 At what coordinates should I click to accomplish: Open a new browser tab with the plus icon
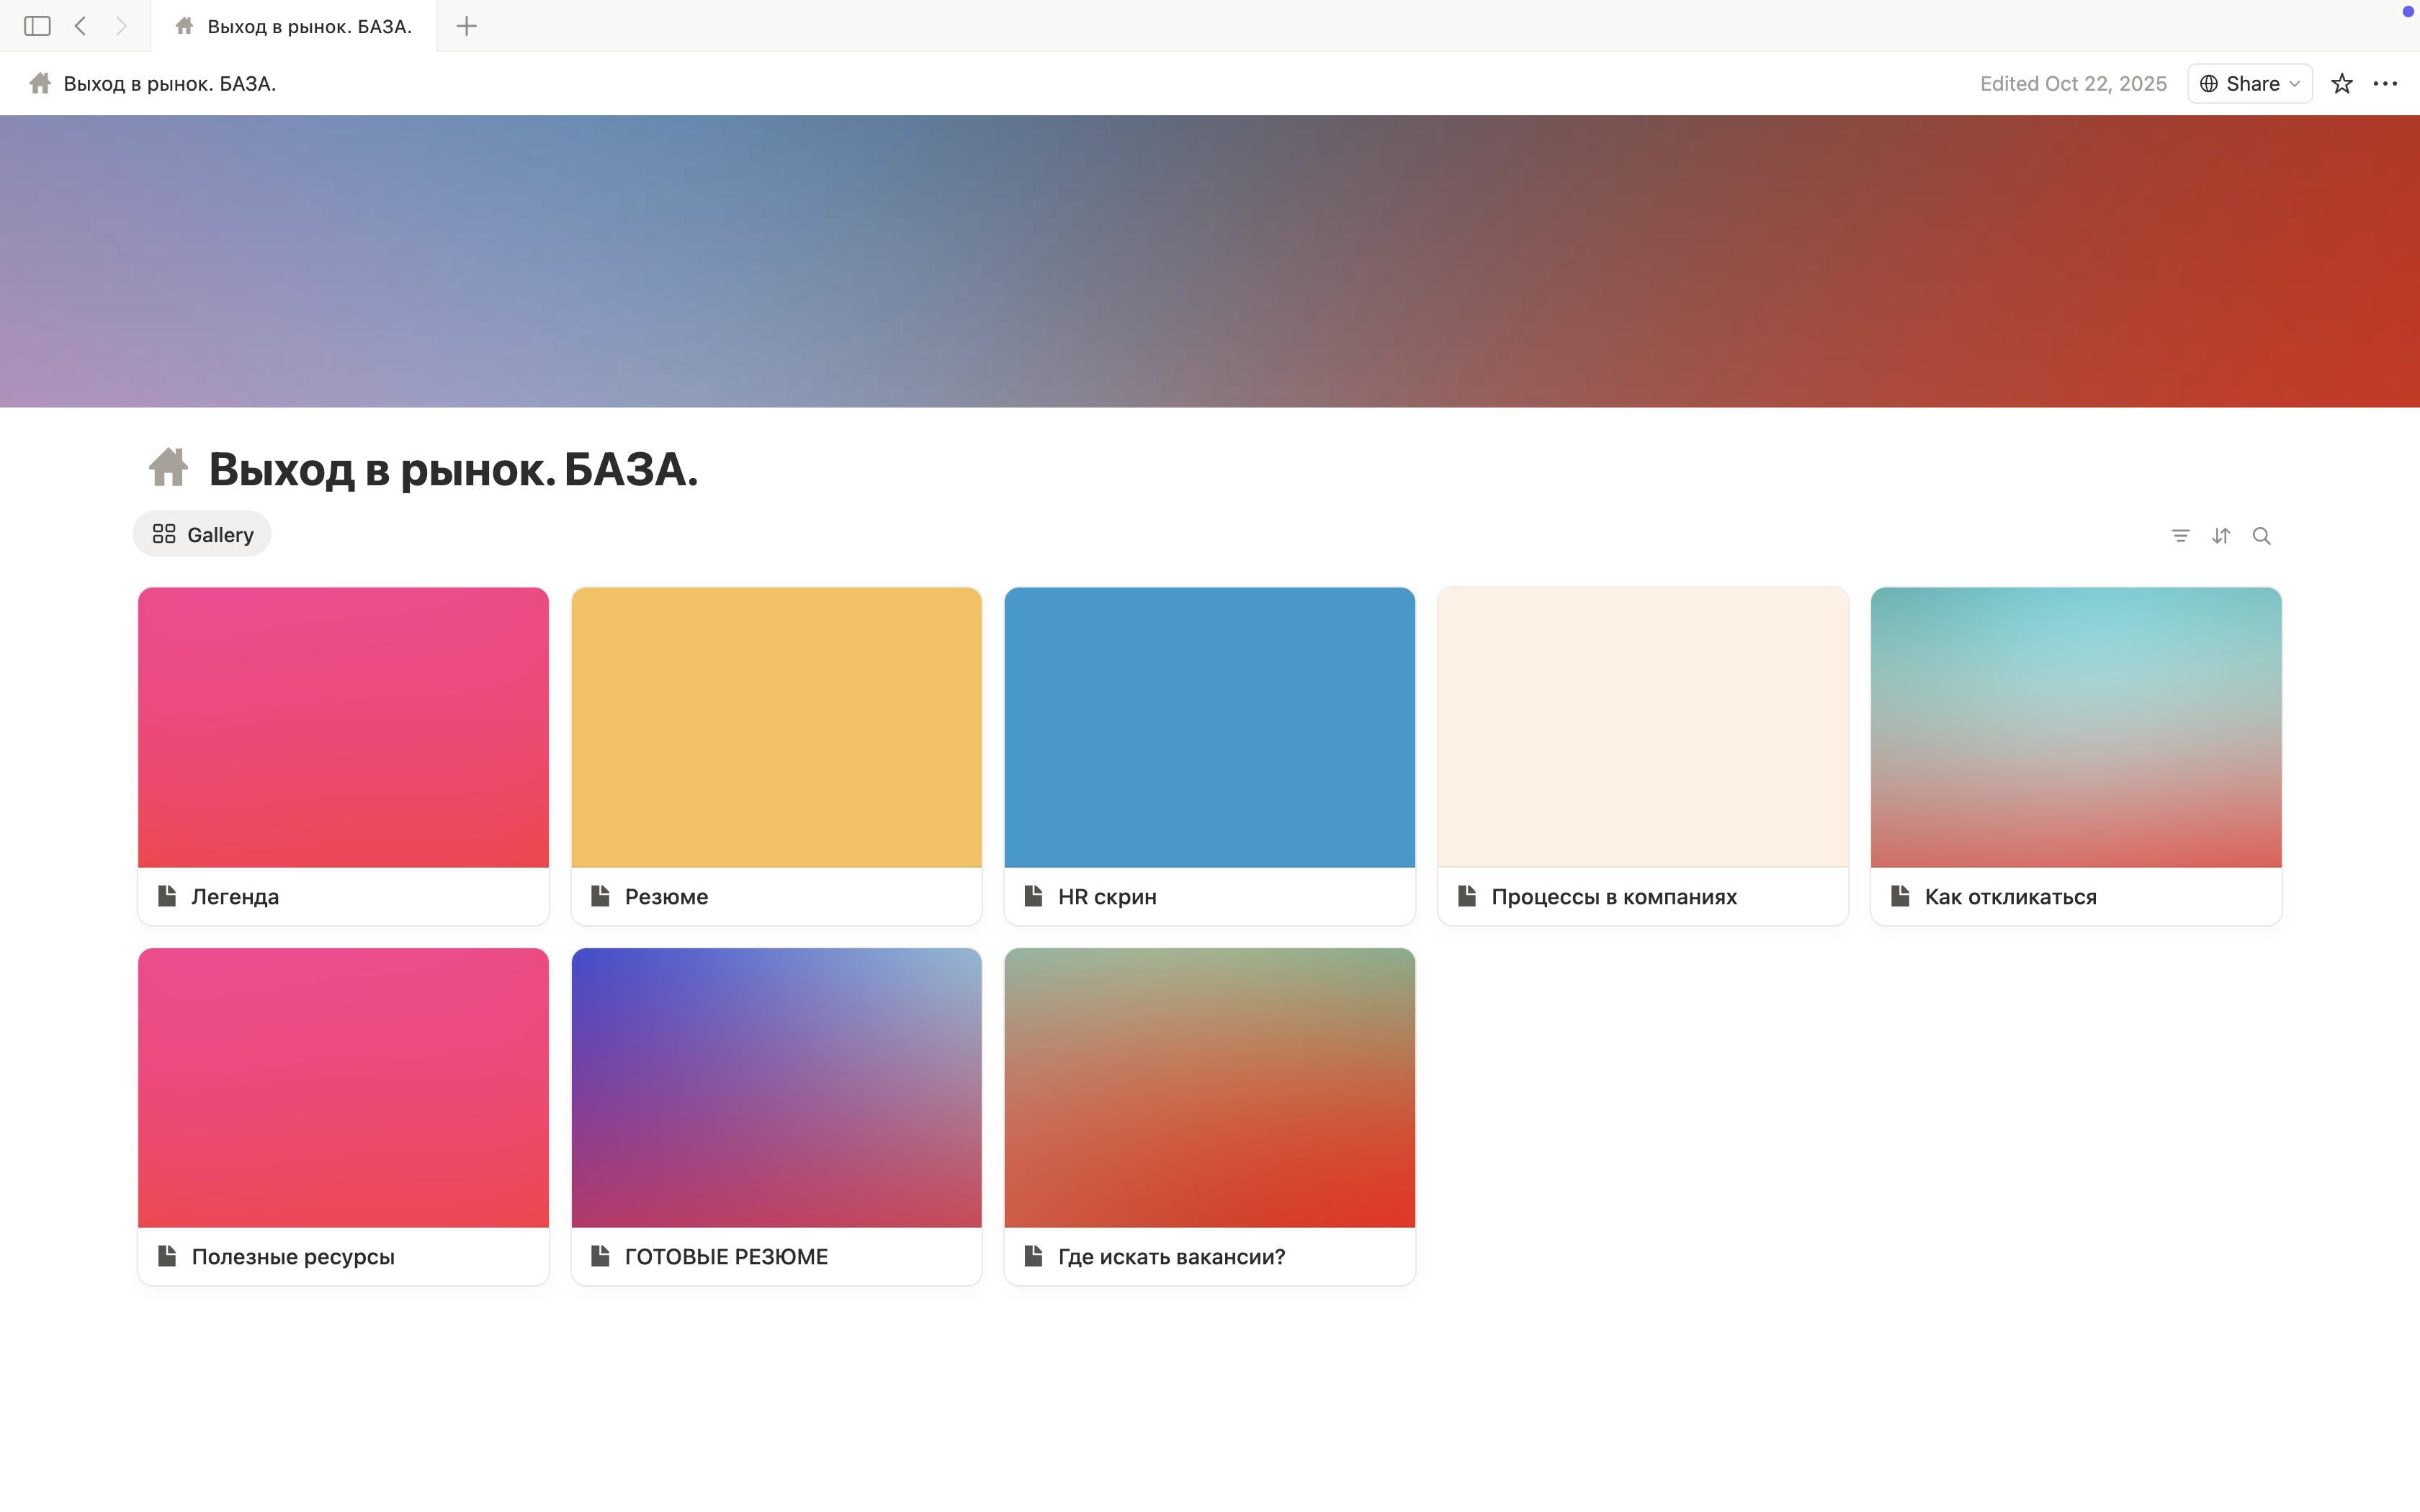pyautogui.click(x=465, y=26)
